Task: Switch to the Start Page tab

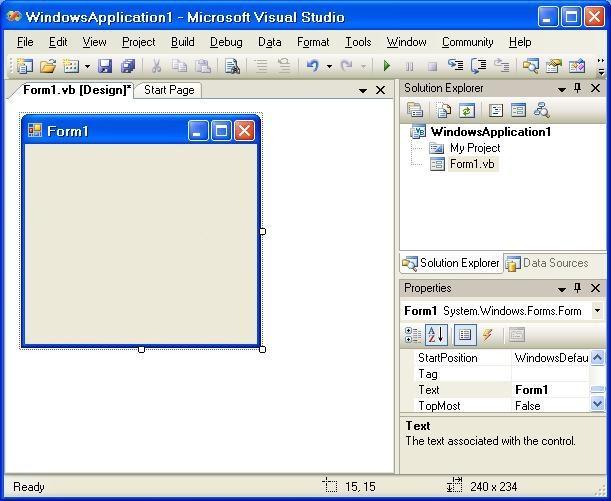Action: point(169,90)
